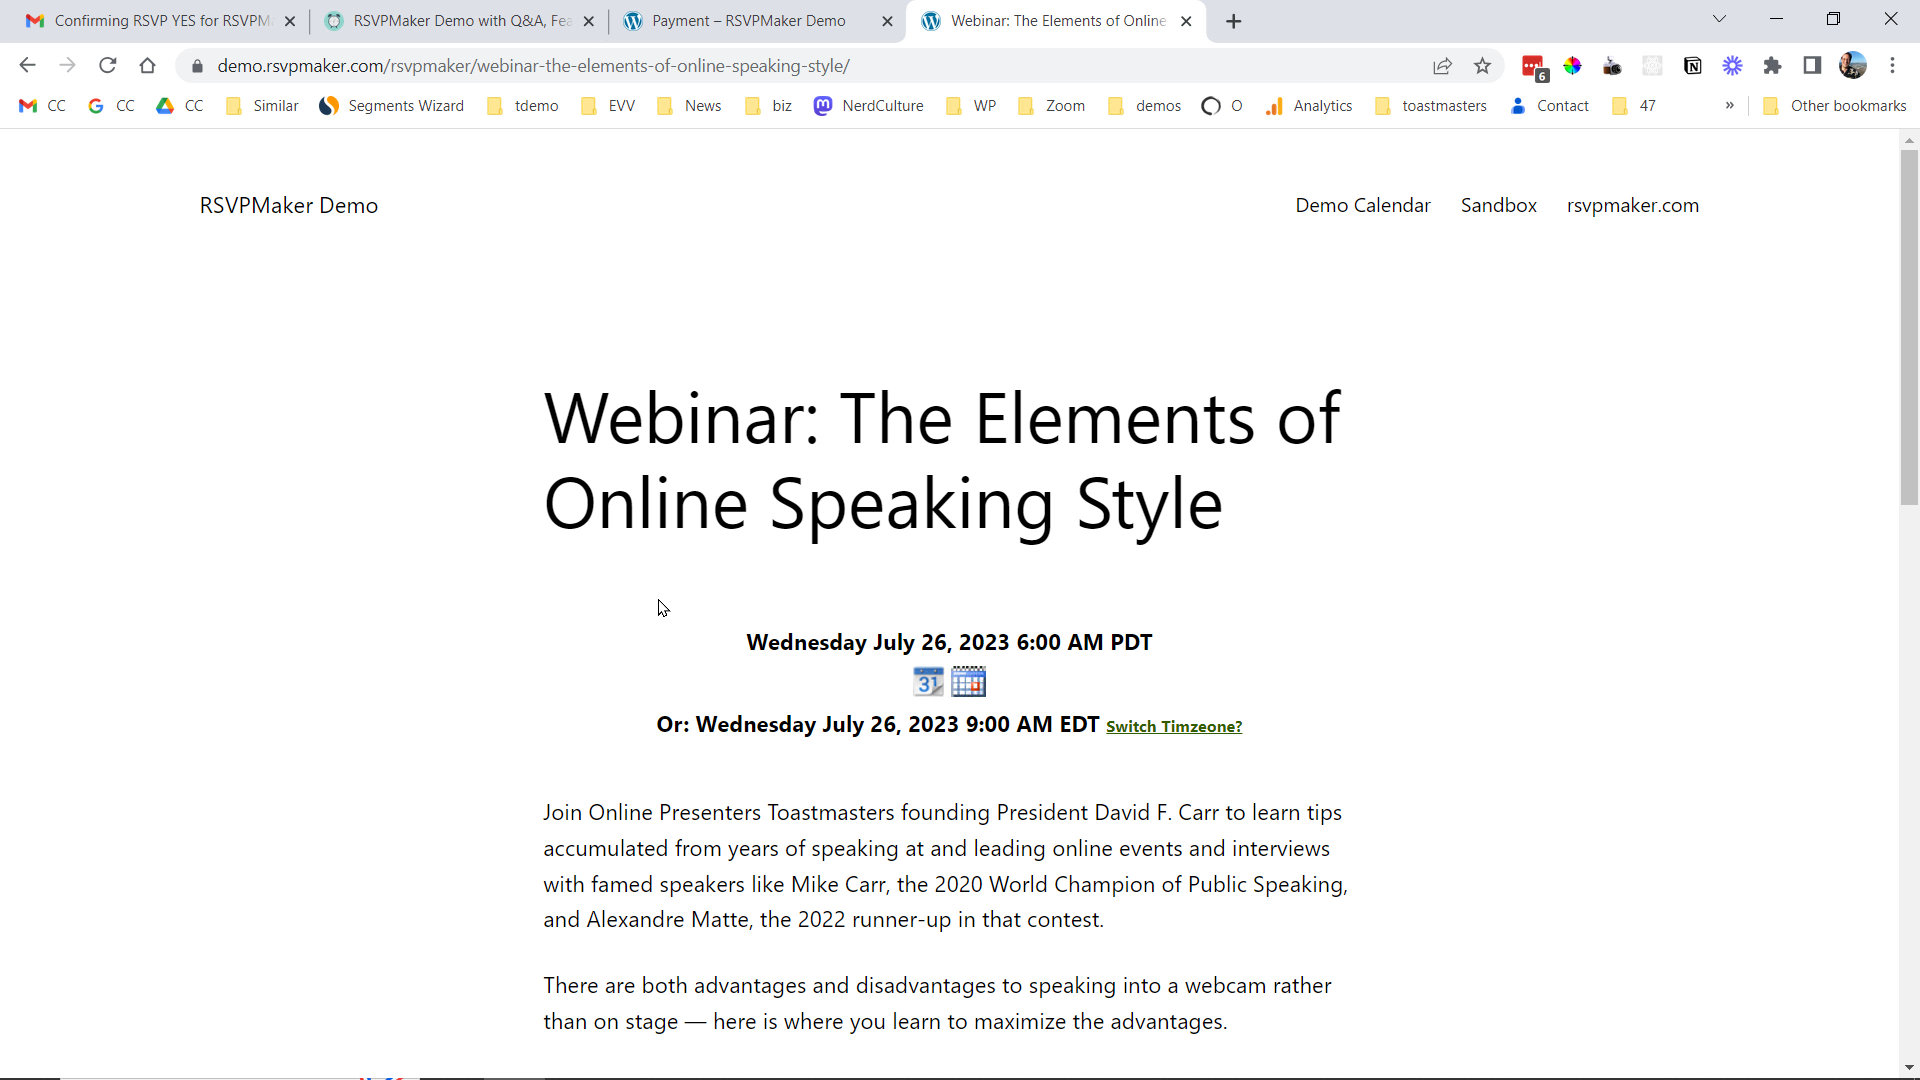Click the WordPress icon on RSVPMaker tab
Screen dimensions: 1920x1080
click(x=636, y=20)
